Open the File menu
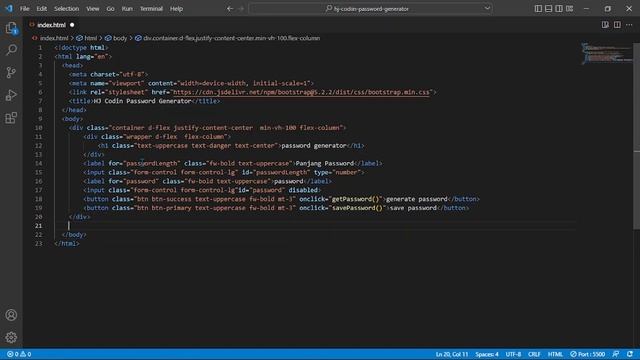The image size is (640, 360). [24, 9]
